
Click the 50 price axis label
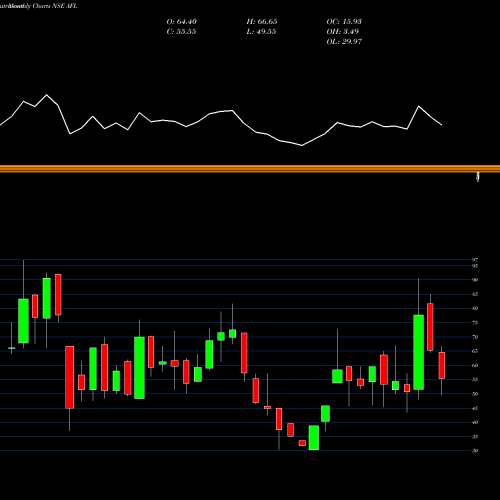coord(475,394)
